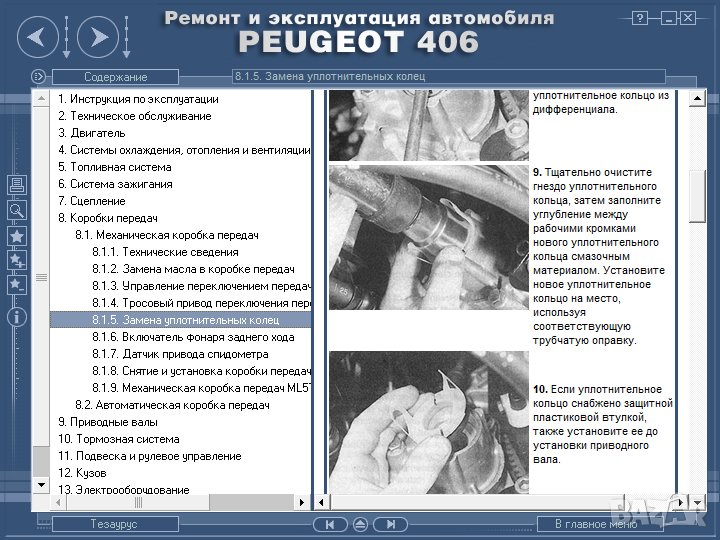
Task: Open the Тезаурус tab
Action: 115,524
